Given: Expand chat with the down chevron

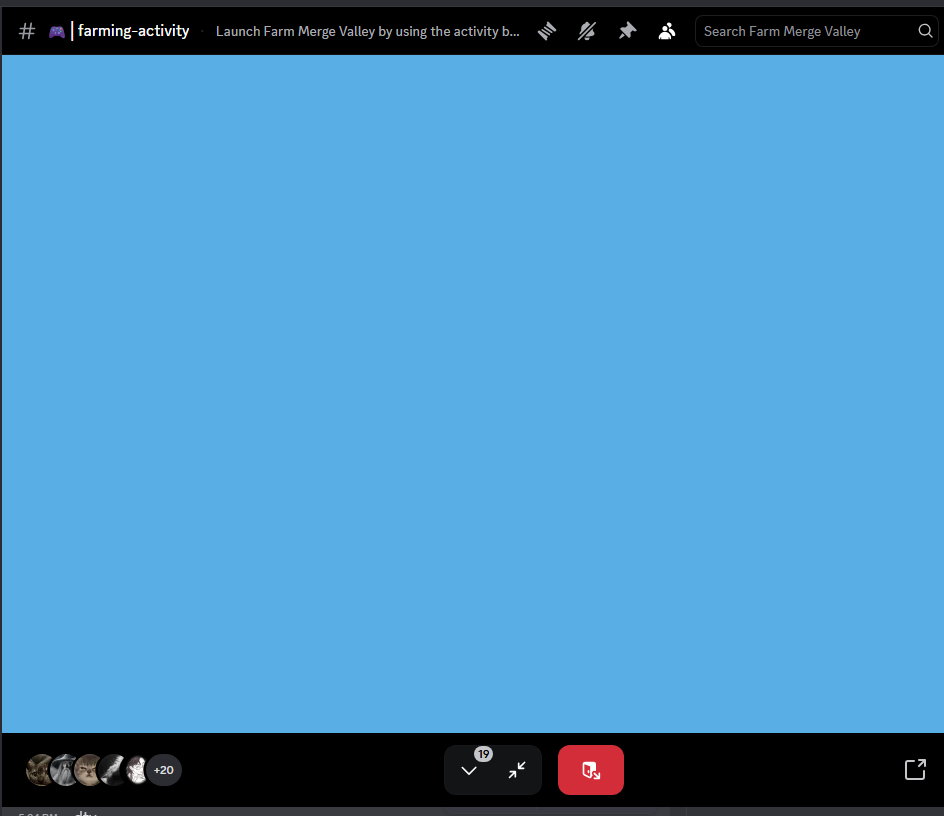Looking at the screenshot, I should [469, 770].
